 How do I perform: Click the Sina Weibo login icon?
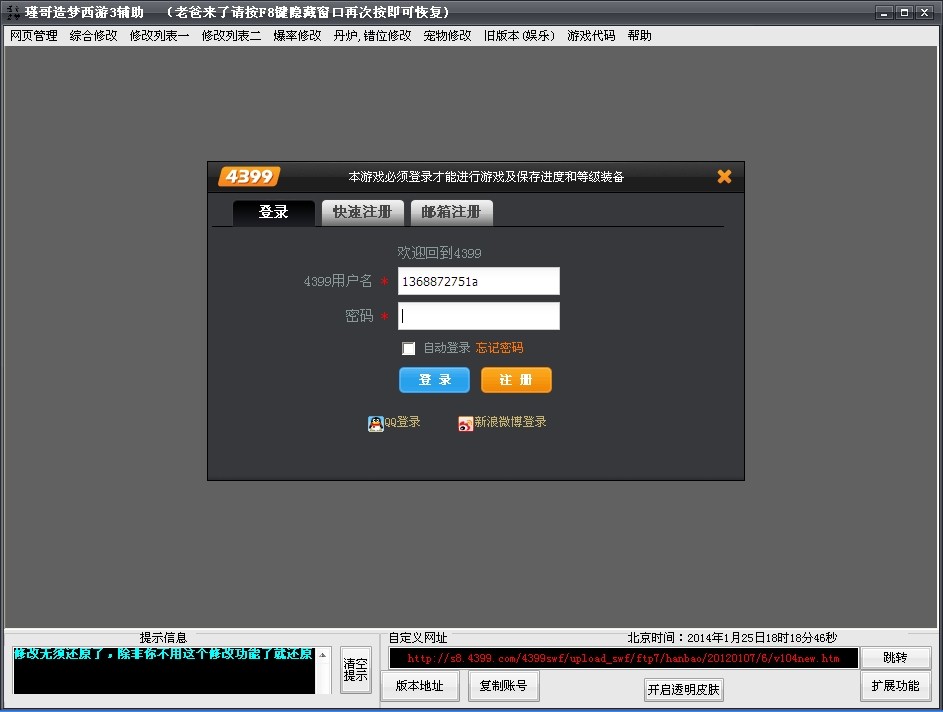pos(465,424)
